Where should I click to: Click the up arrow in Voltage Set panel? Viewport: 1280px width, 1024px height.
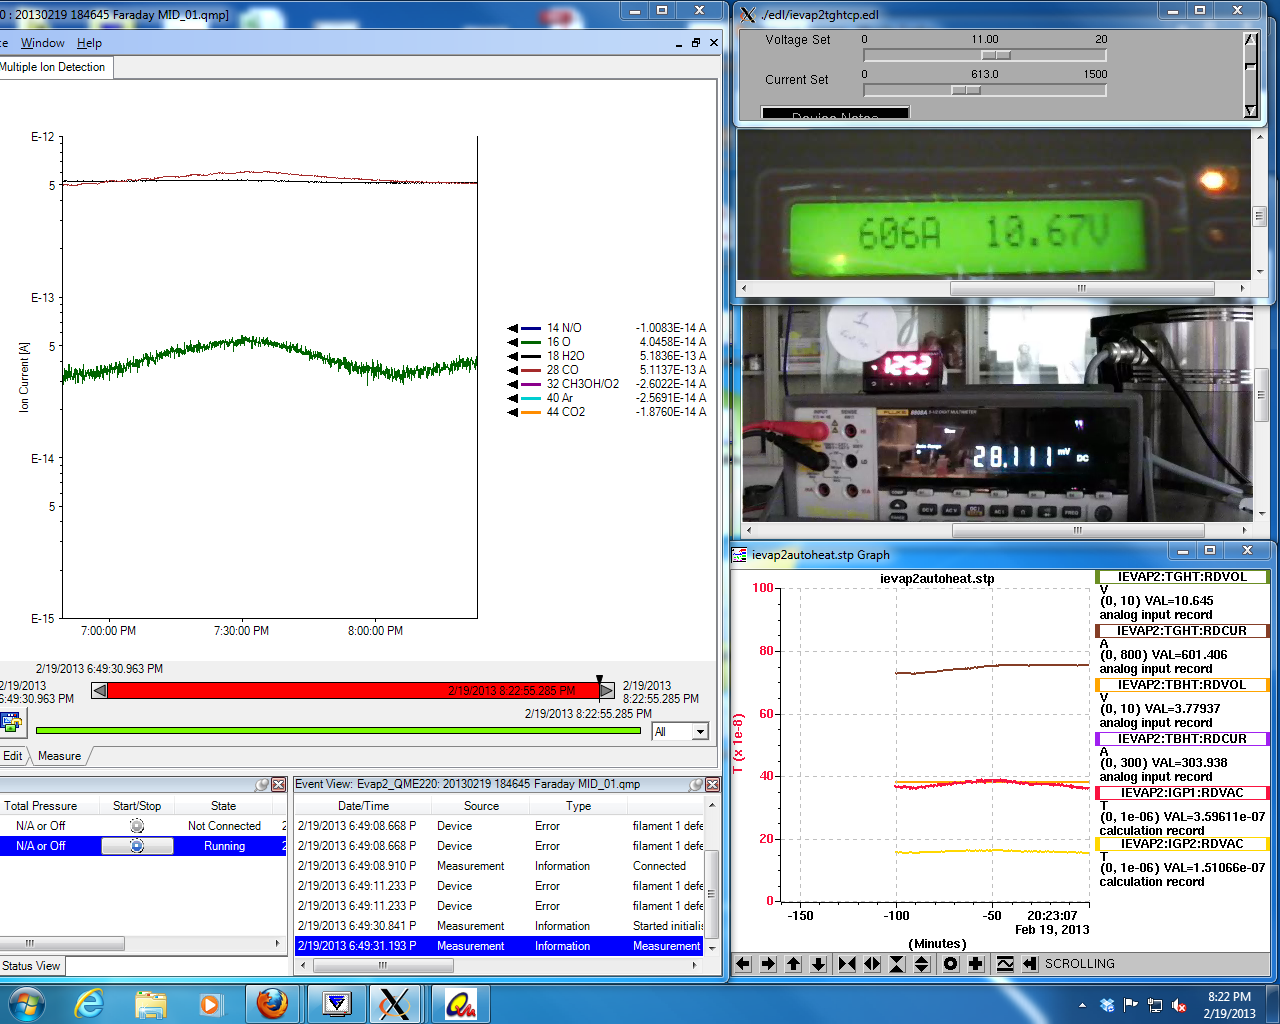[1250, 39]
